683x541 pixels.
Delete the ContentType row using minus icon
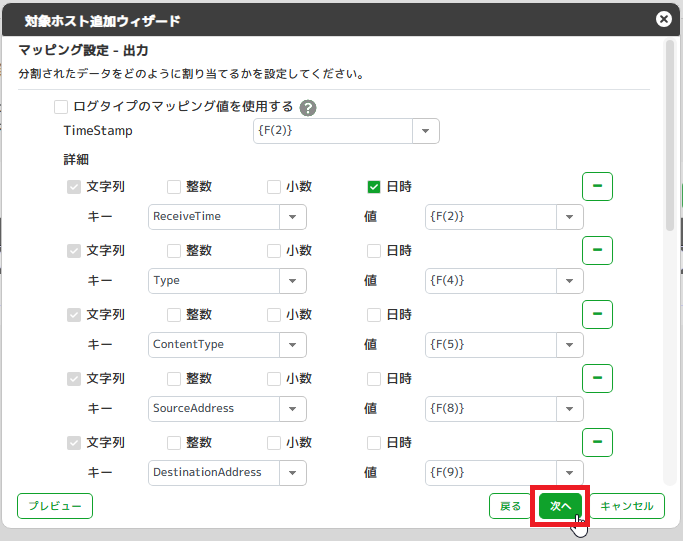click(x=597, y=314)
